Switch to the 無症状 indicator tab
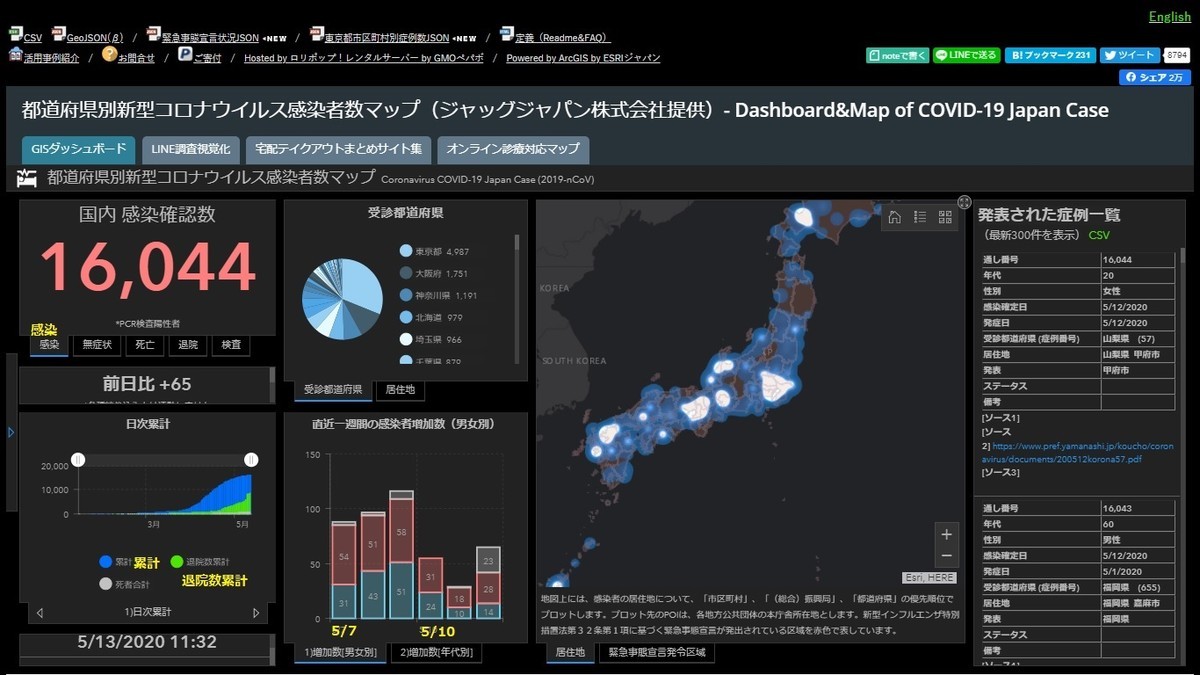 coord(98,345)
